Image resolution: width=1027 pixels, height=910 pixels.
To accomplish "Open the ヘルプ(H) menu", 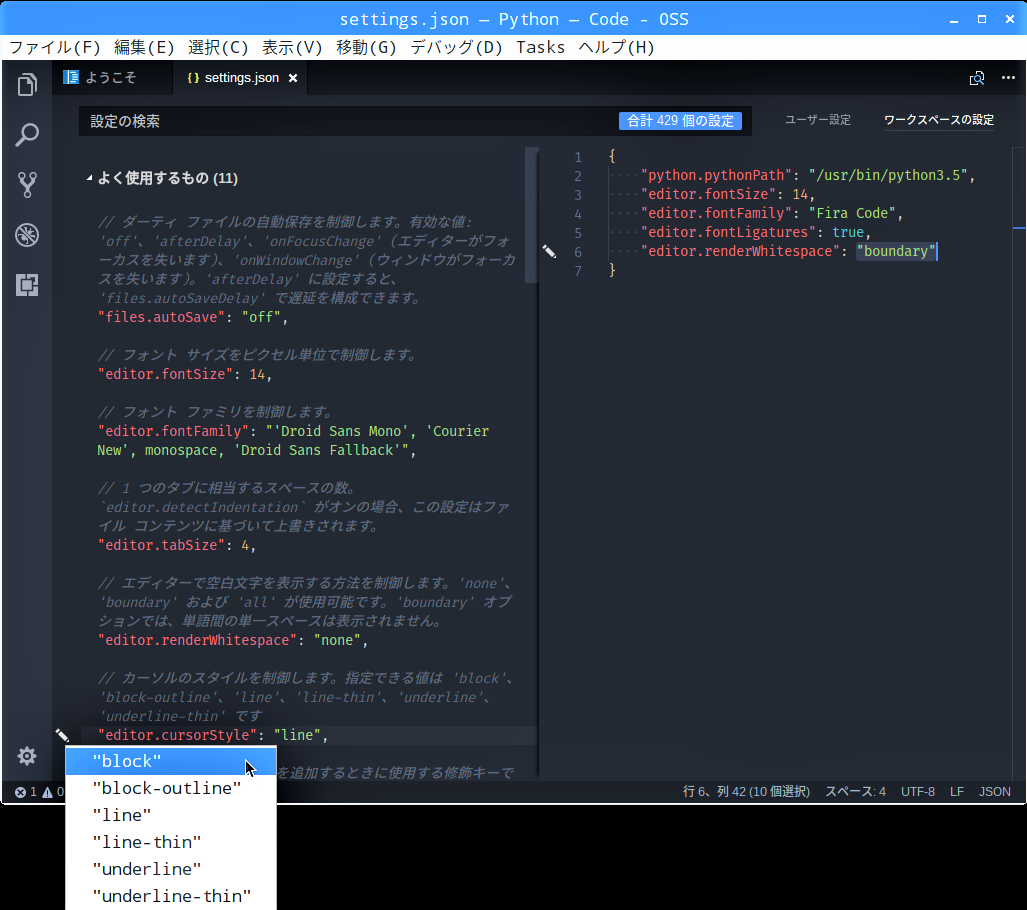I will tap(616, 47).
